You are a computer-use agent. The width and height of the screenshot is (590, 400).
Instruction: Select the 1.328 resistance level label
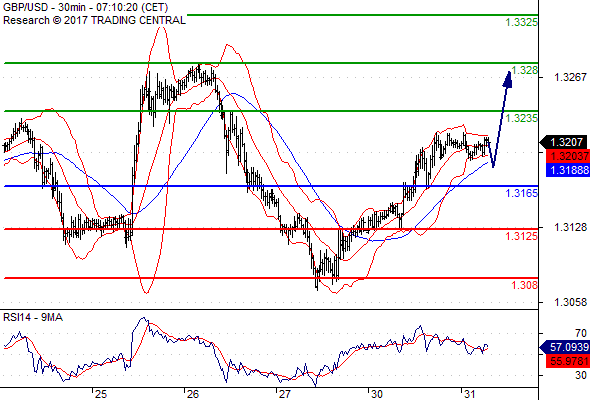(525, 70)
